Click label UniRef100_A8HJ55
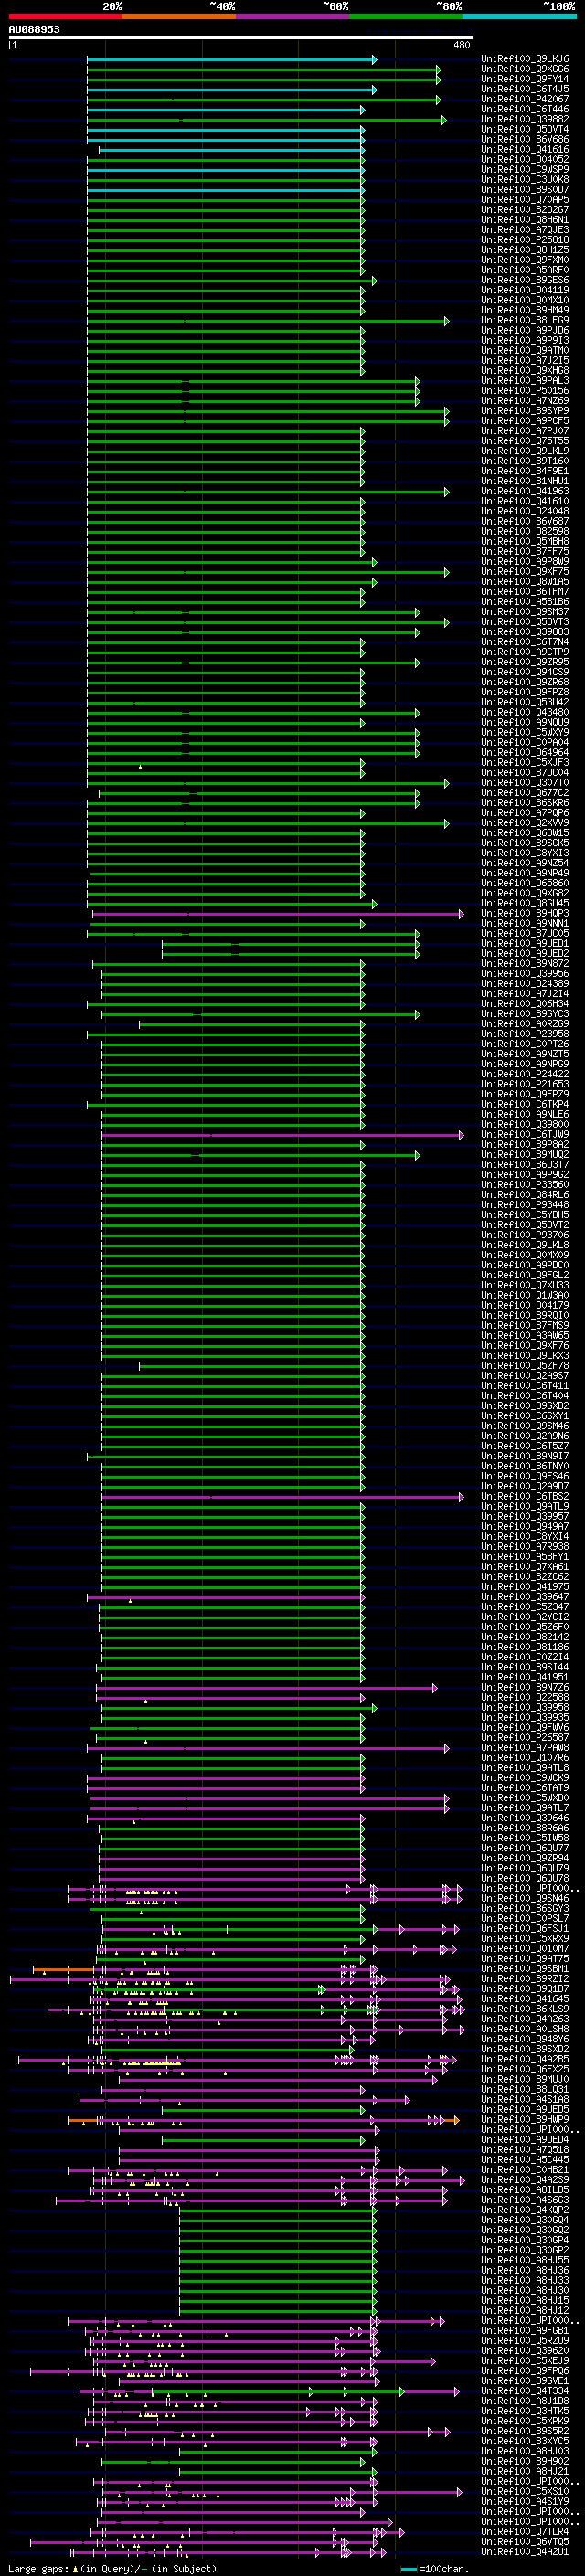Screen dimensions: 585x2576 [x=525, y=2259]
